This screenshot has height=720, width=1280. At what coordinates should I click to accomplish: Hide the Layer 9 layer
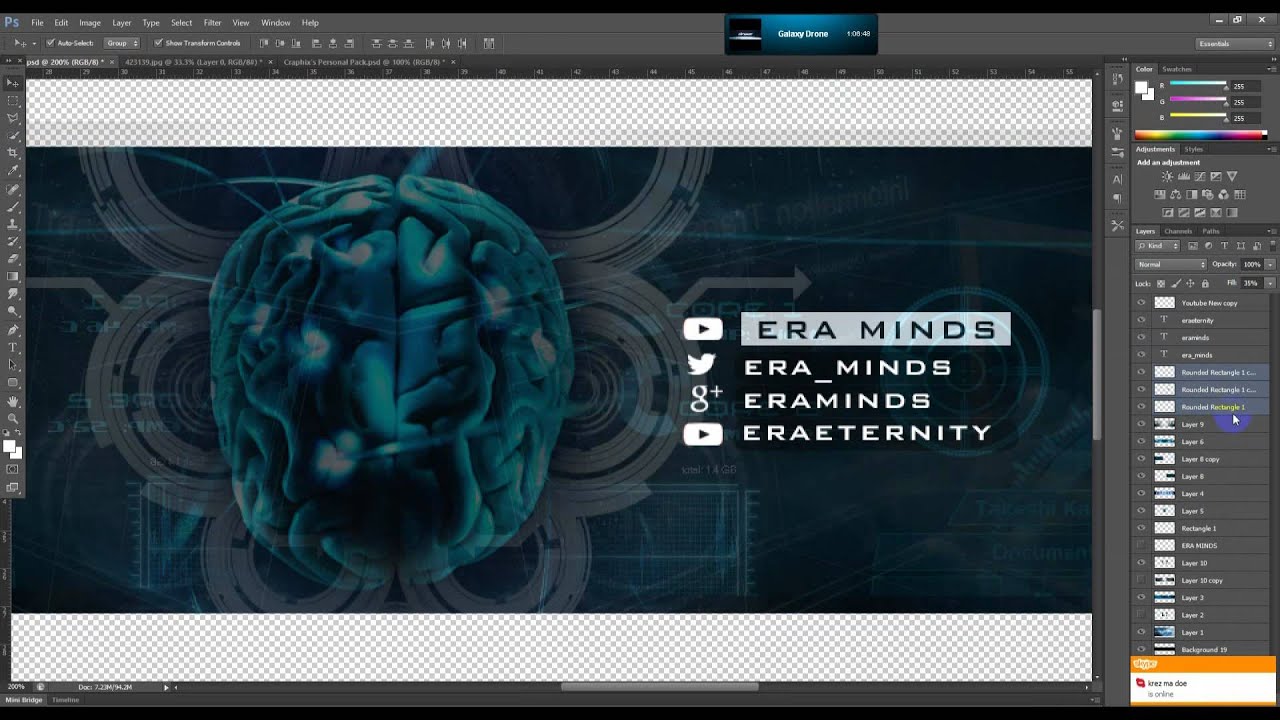1141,424
